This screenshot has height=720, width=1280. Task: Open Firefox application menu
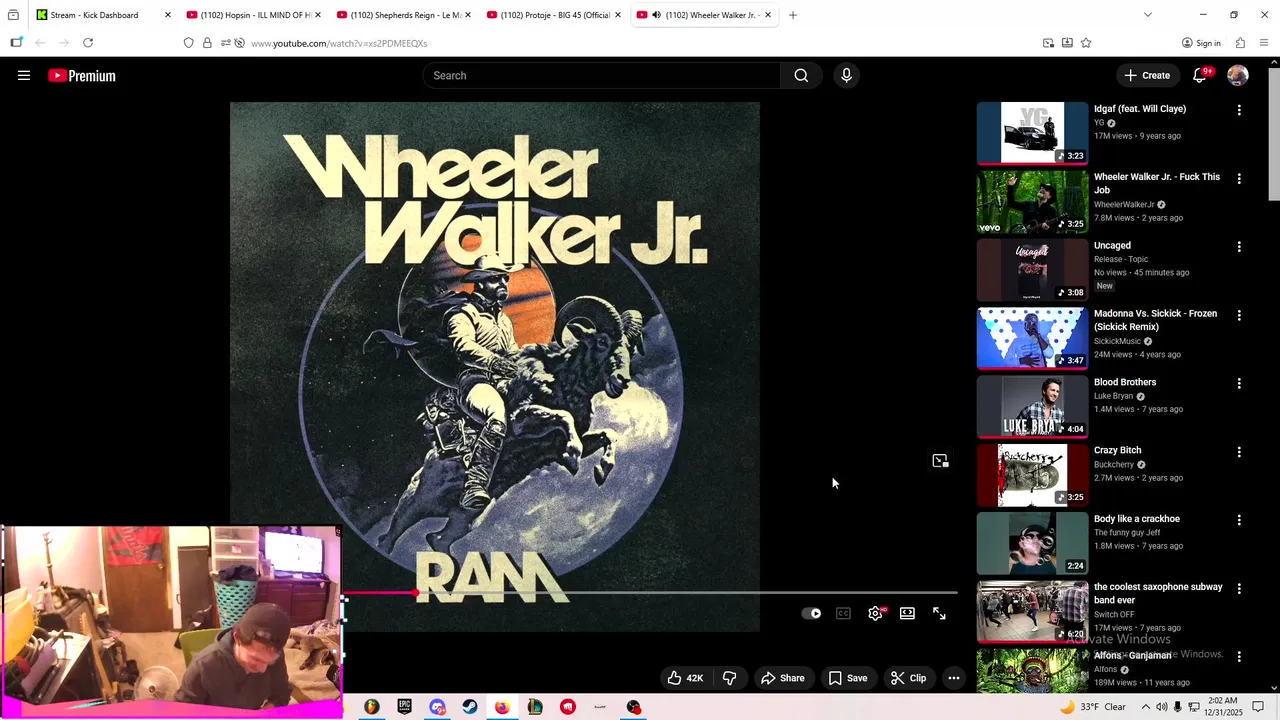click(1264, 43)
